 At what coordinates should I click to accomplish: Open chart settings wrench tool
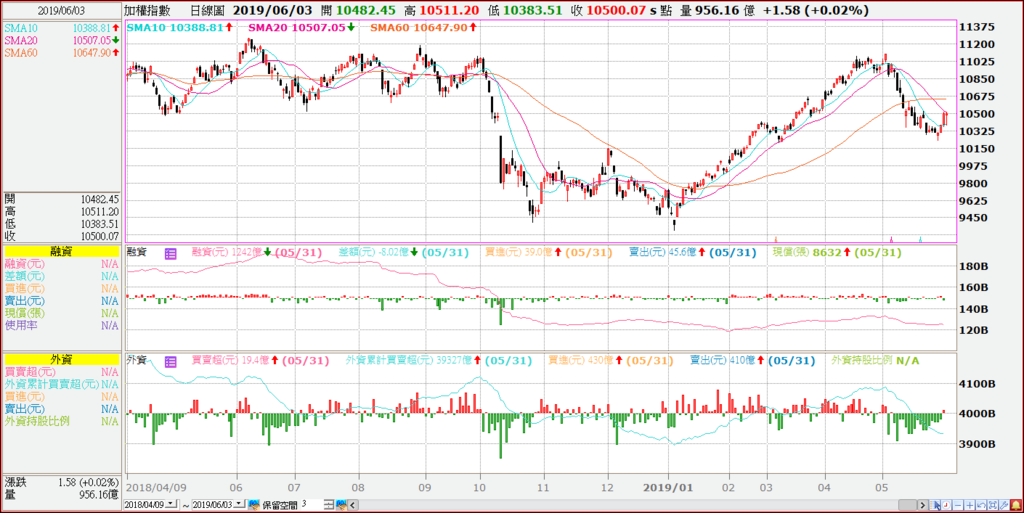click(x=1004, y=505)
